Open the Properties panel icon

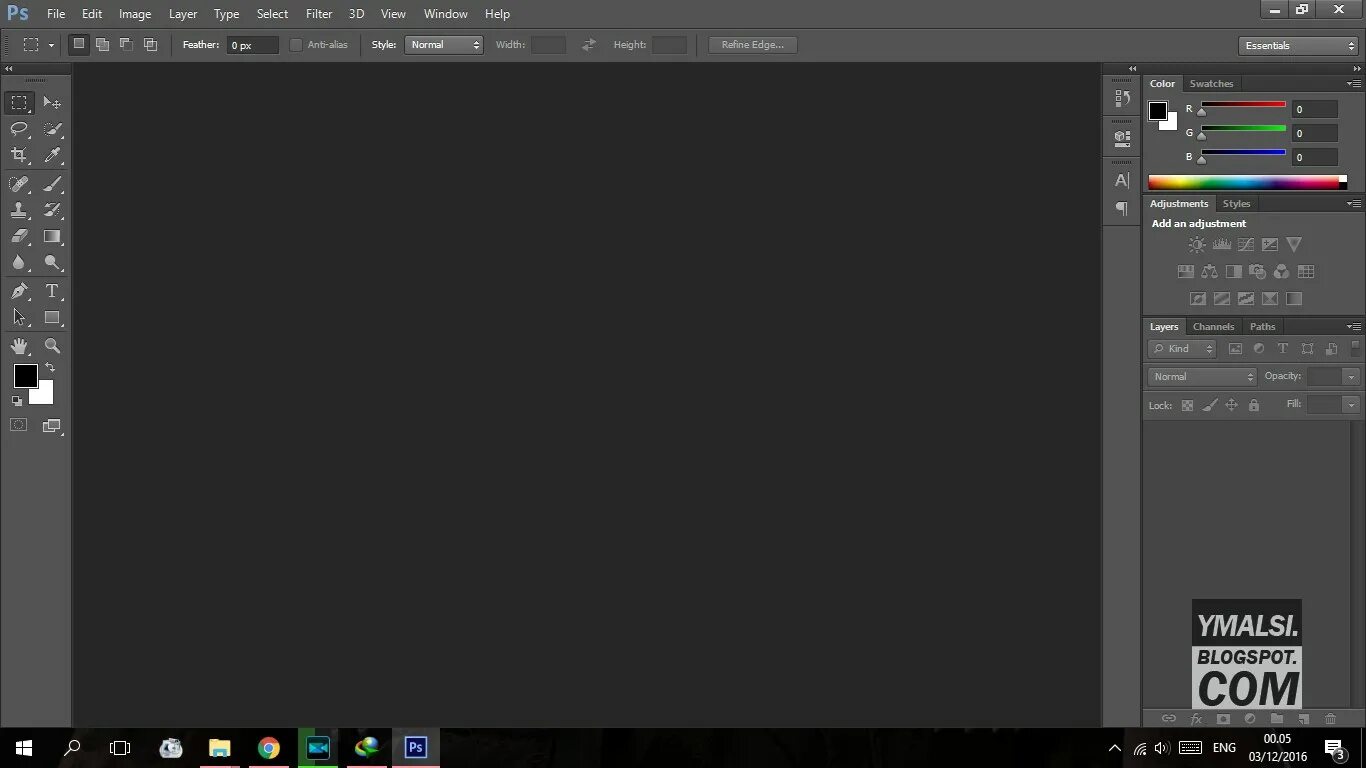[1122, 138]
